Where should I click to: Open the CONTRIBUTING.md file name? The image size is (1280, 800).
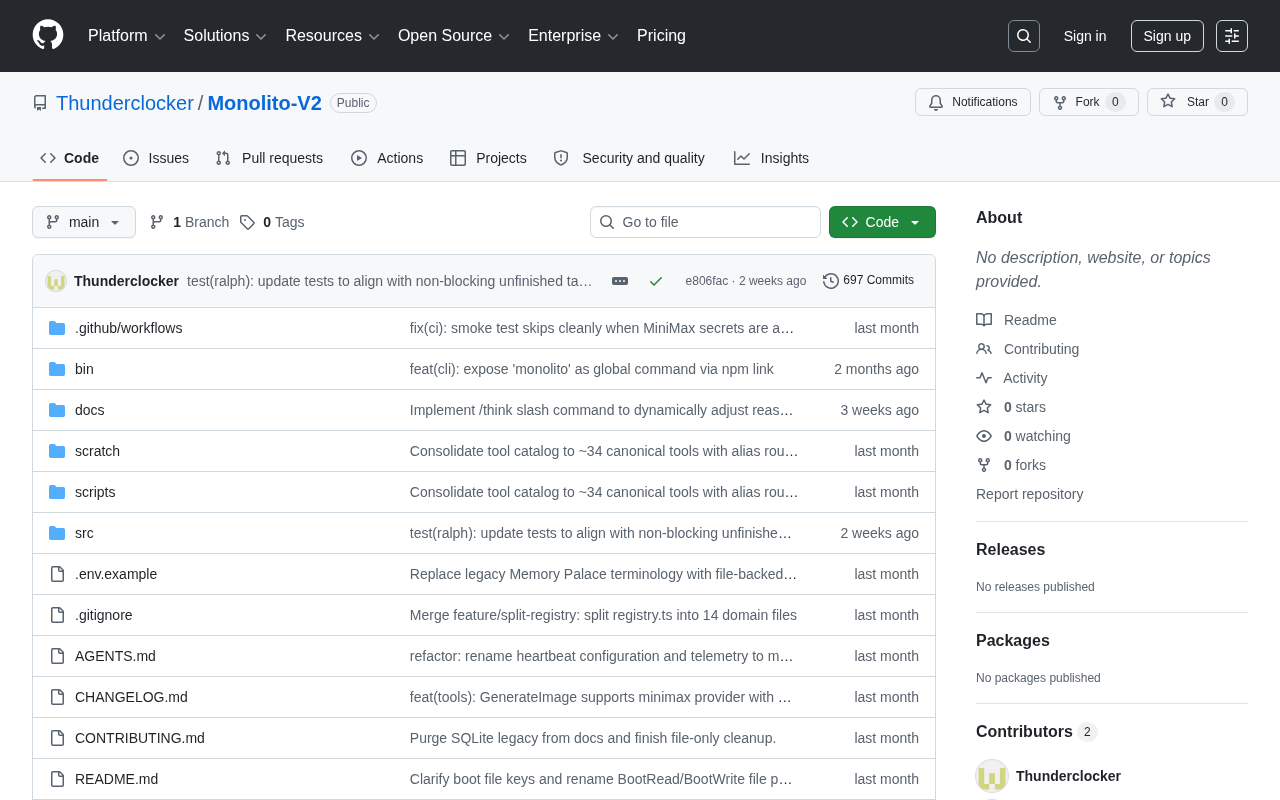pos(140,738)
